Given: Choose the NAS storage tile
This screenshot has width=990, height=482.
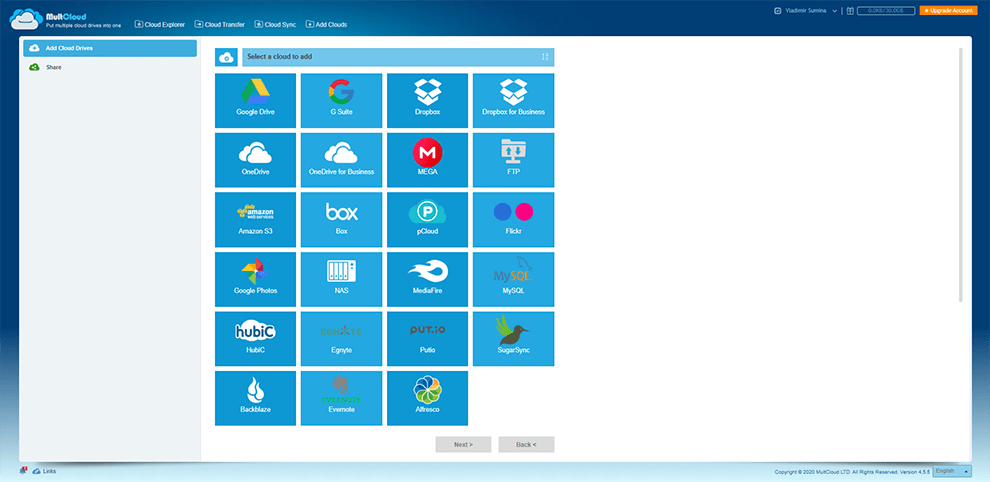Looking at the screenshot, I should [x=341, y=279].
